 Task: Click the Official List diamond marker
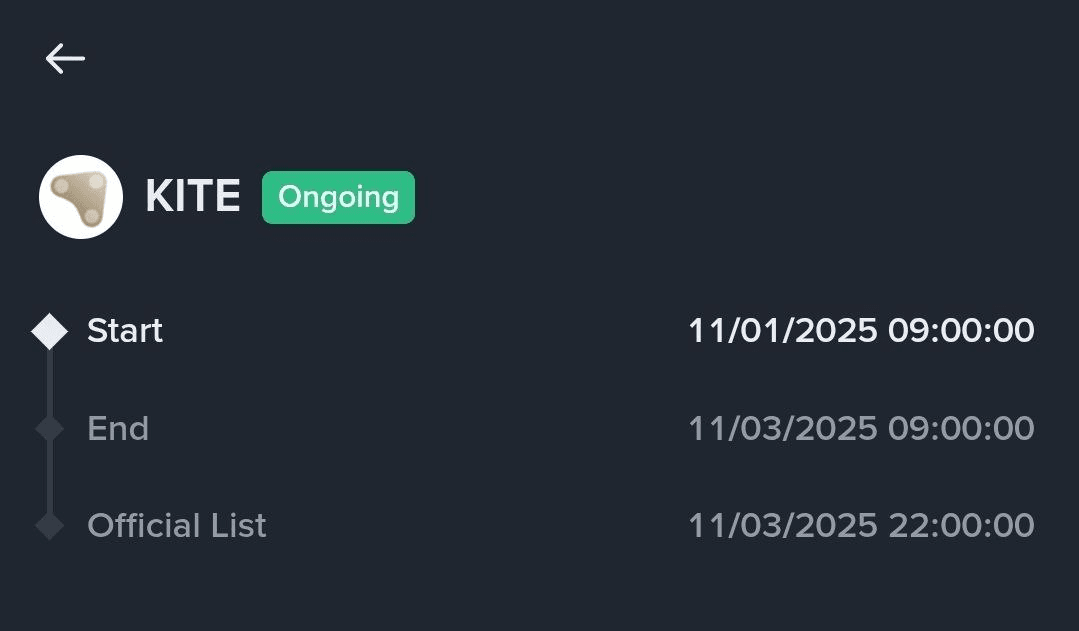point(49,526)
